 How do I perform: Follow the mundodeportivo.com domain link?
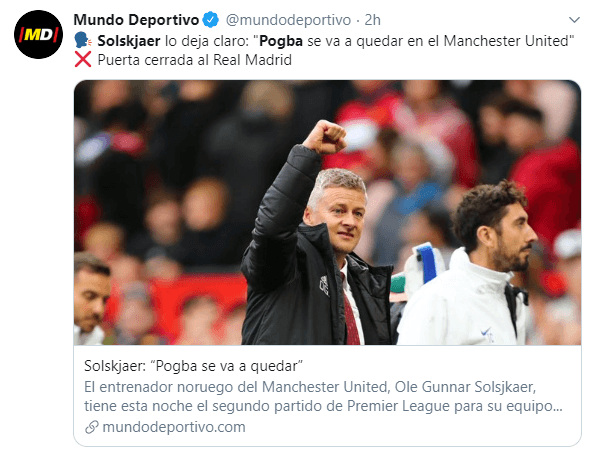[x=174, y=427]
